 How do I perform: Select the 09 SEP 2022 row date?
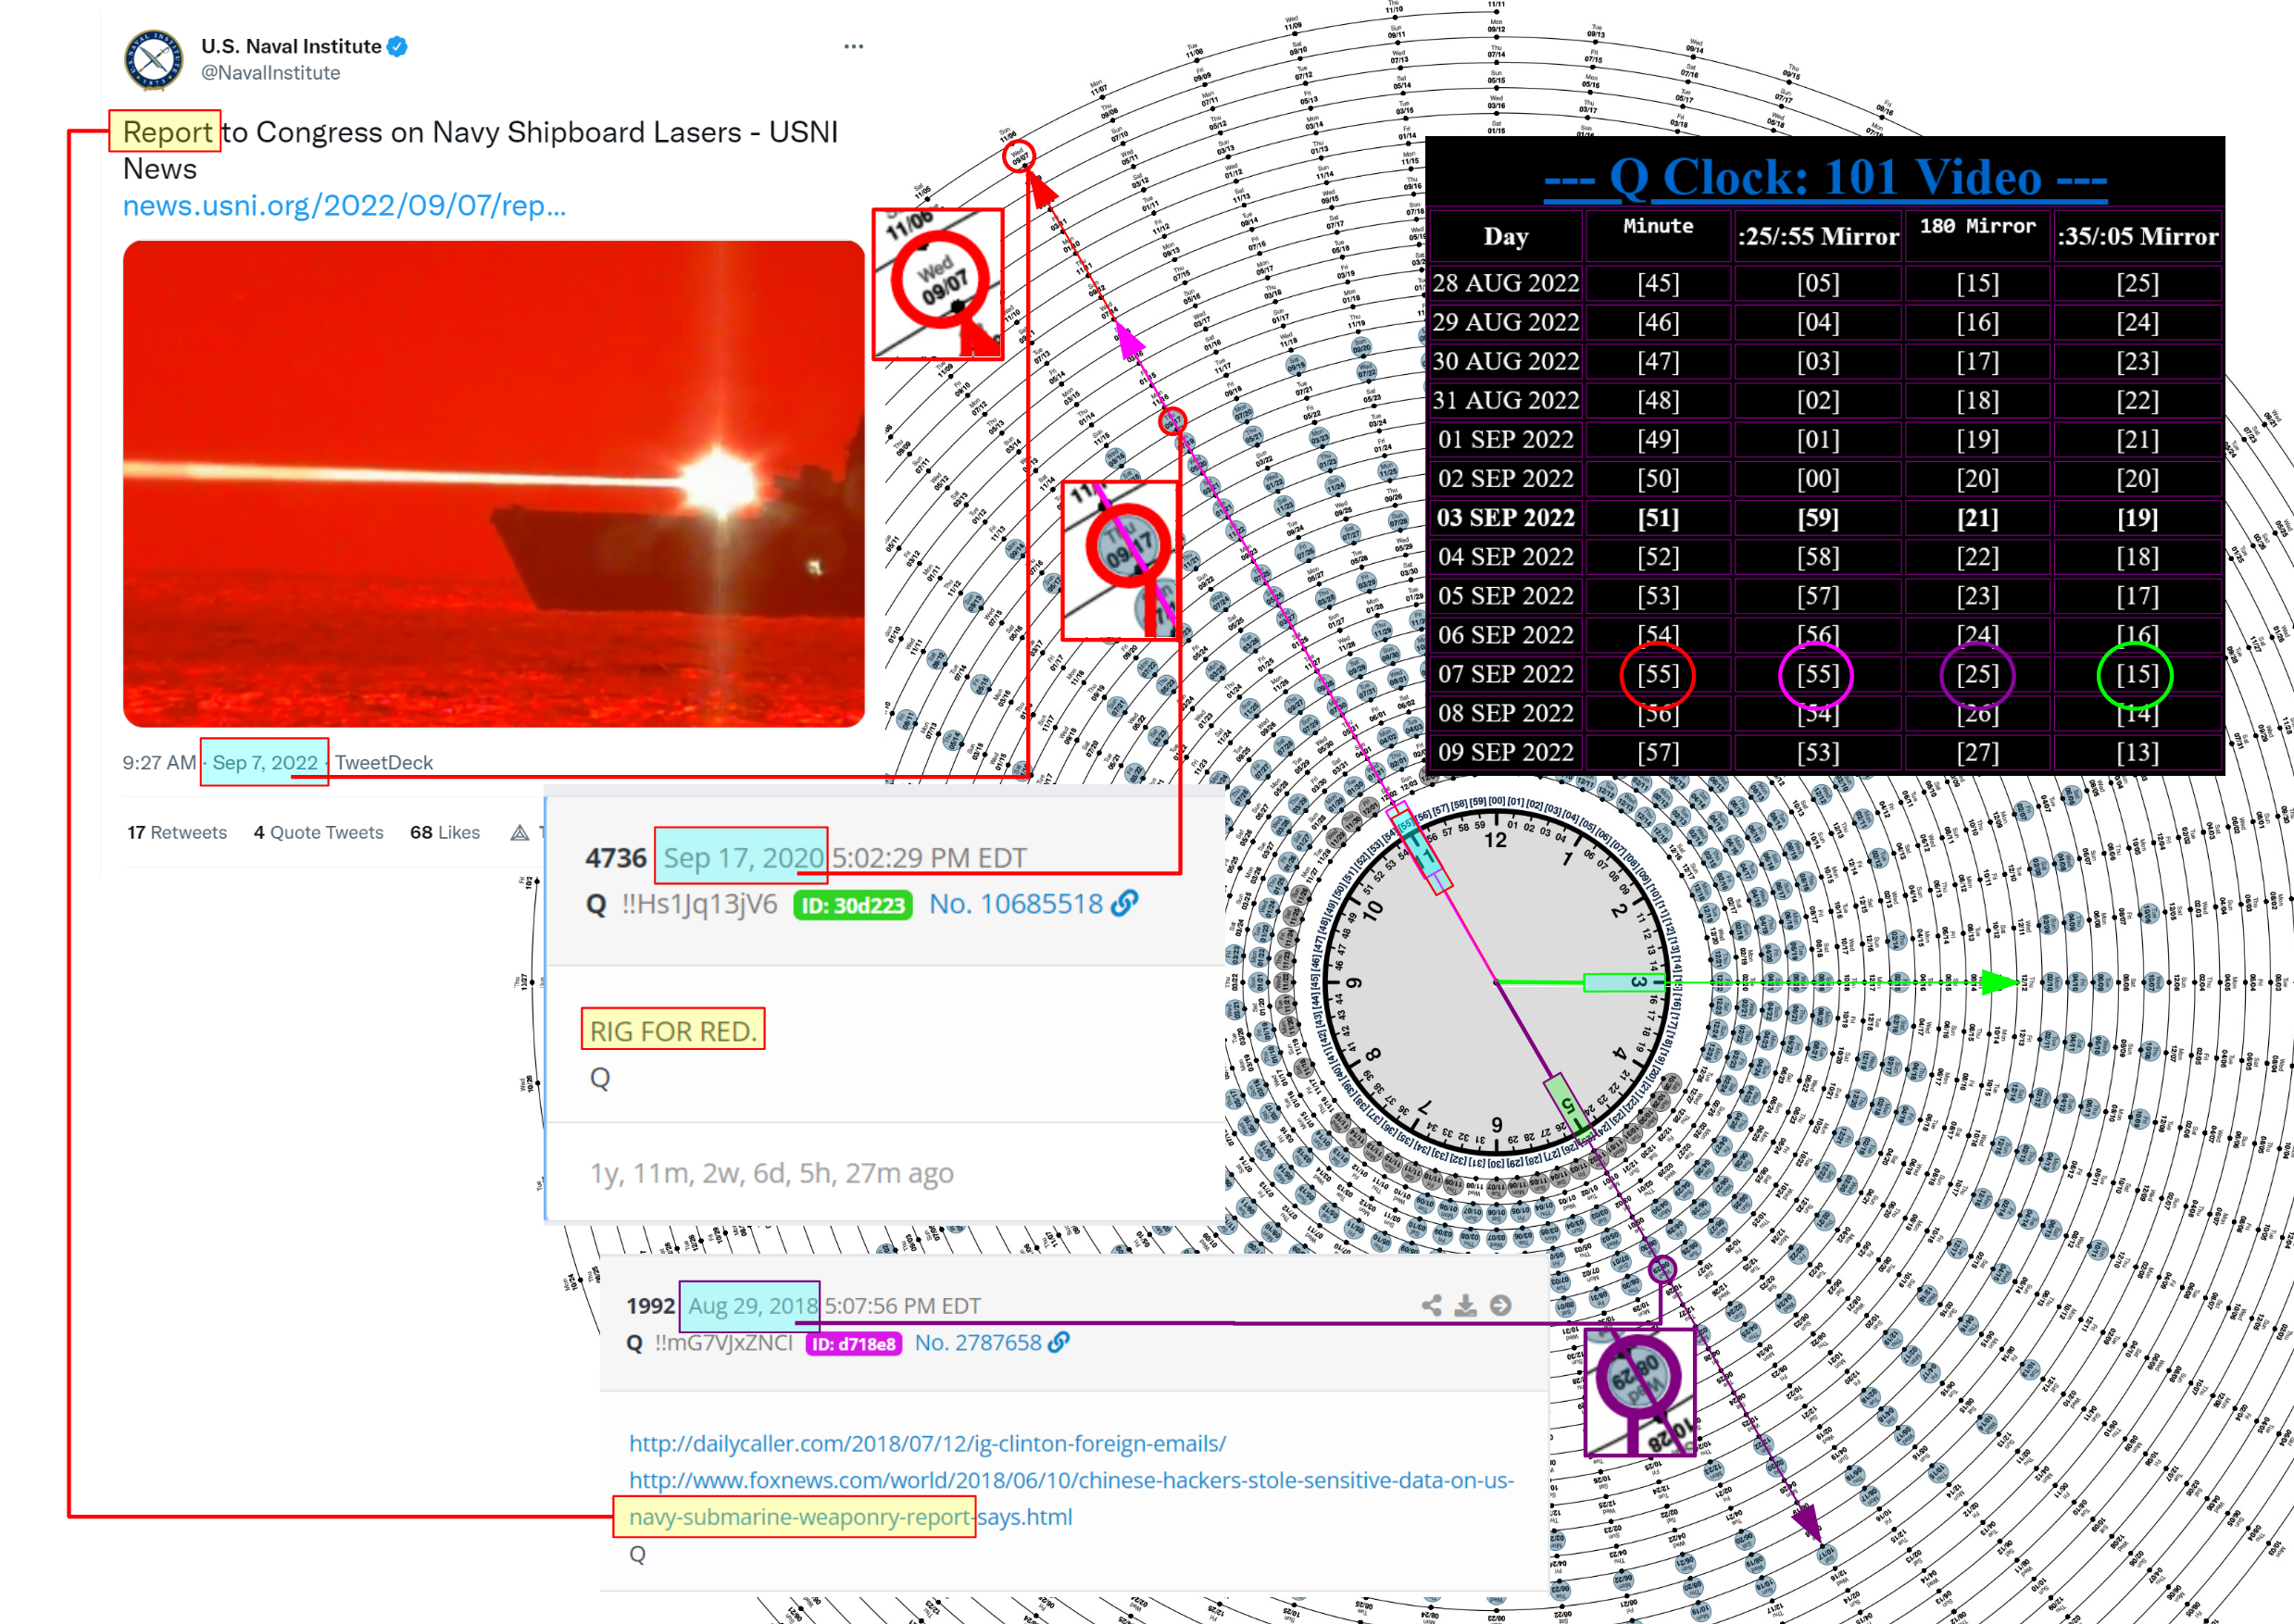coord(1506,752)
